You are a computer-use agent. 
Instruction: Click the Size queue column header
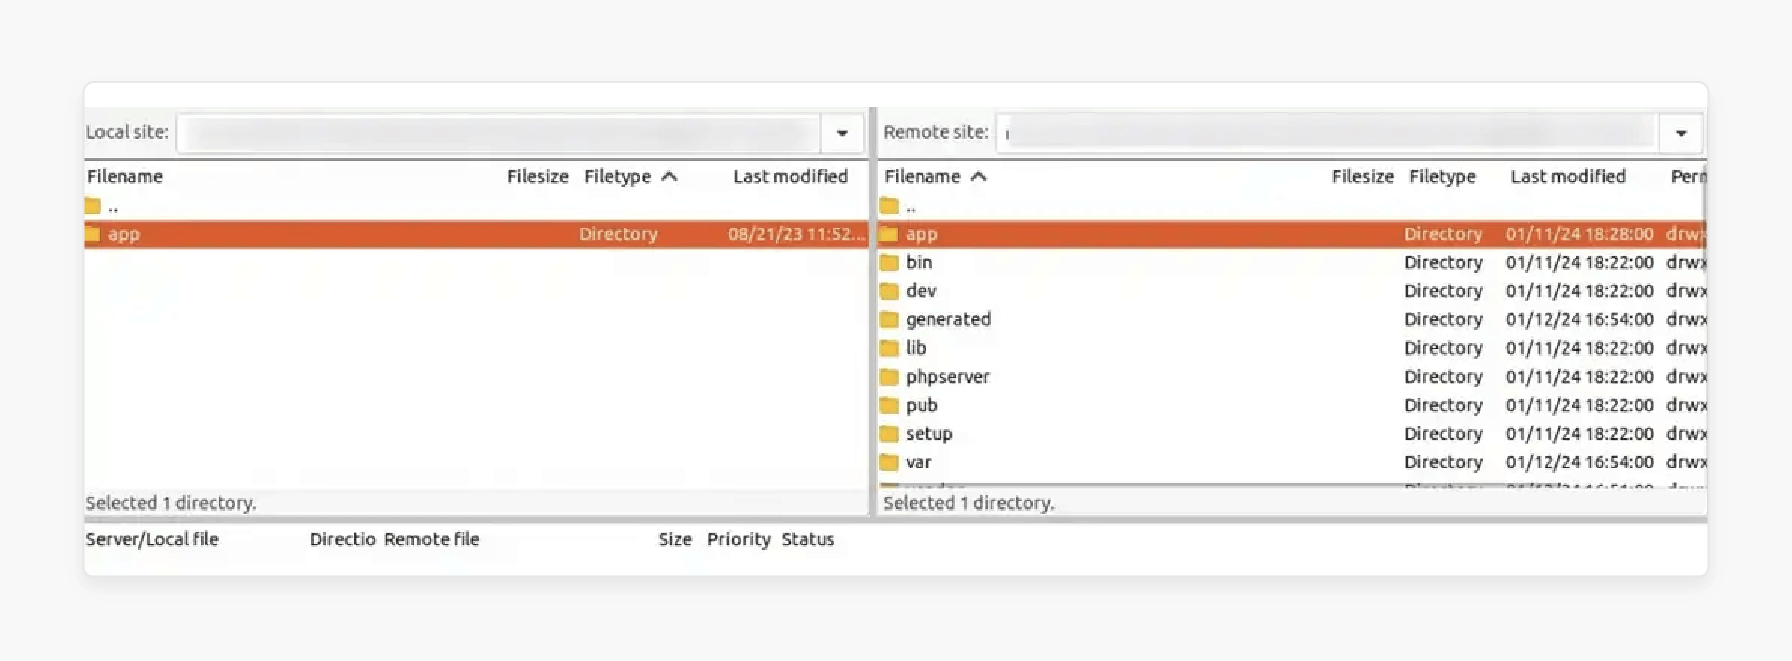pyautogui.click(x=675, y=539)
